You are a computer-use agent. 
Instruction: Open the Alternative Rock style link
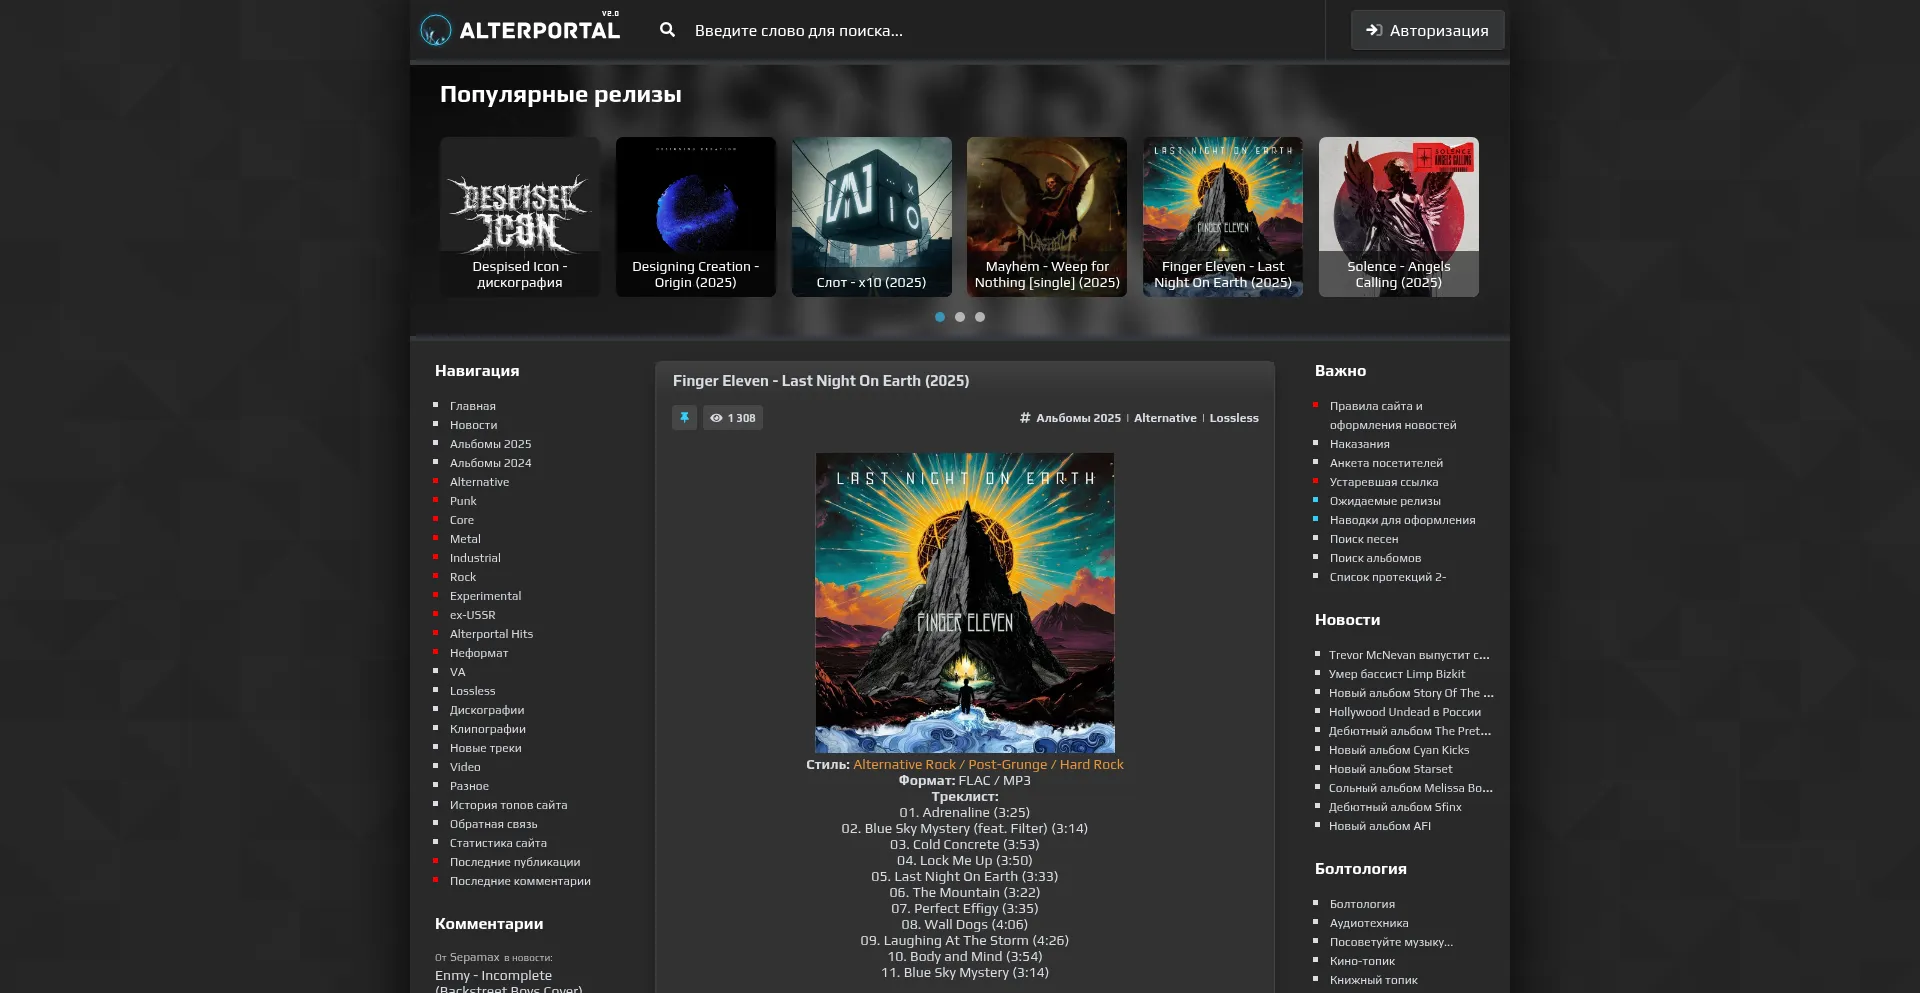904,764
